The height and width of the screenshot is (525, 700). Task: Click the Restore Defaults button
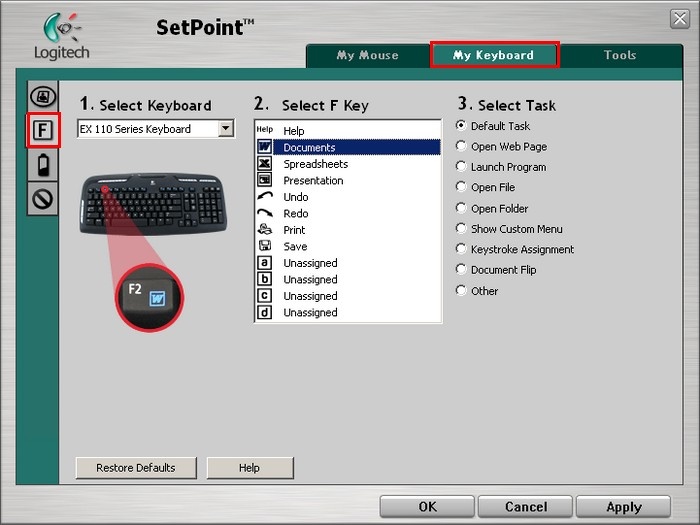[136, 467]
